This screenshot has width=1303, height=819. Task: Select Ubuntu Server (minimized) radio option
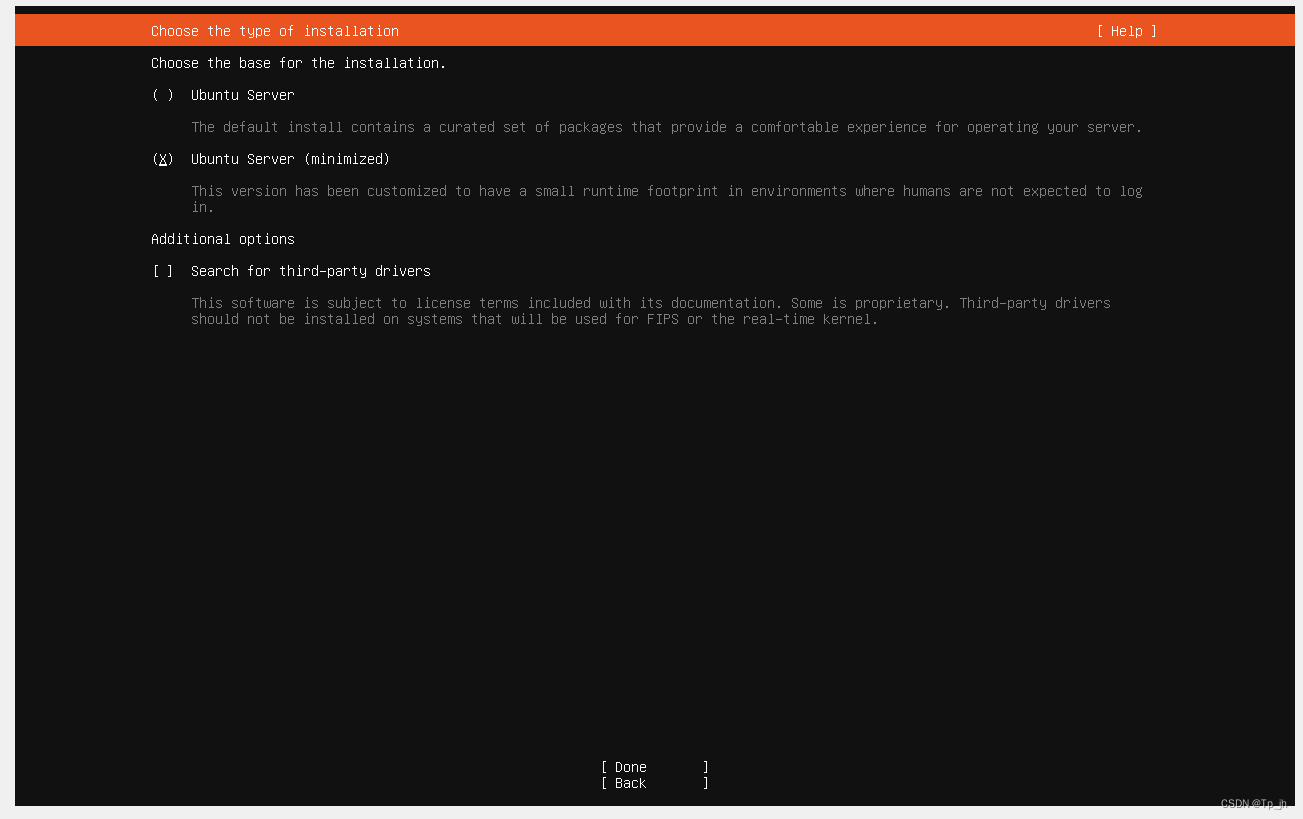coord(163,159)
